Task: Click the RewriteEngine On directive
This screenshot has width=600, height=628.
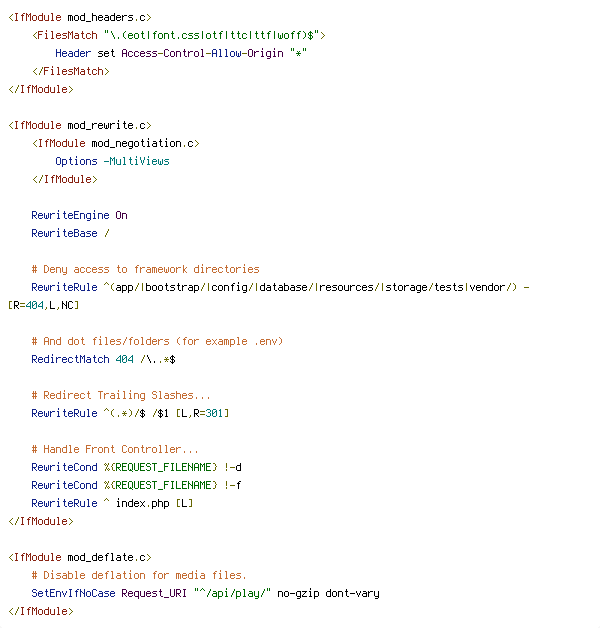Action: (79, 215)
